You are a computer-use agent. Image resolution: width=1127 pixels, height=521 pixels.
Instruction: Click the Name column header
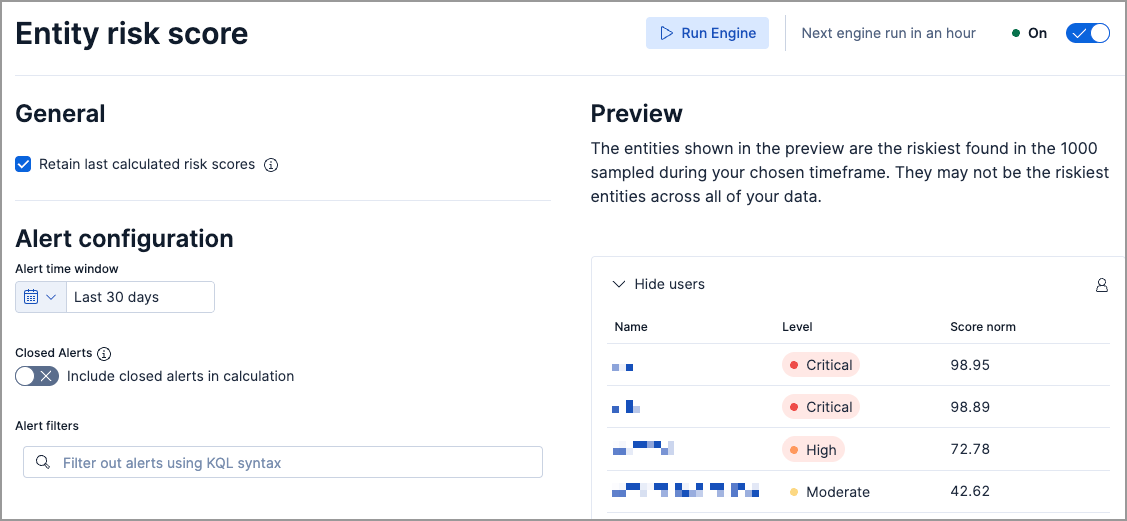(x=631, y=327)
